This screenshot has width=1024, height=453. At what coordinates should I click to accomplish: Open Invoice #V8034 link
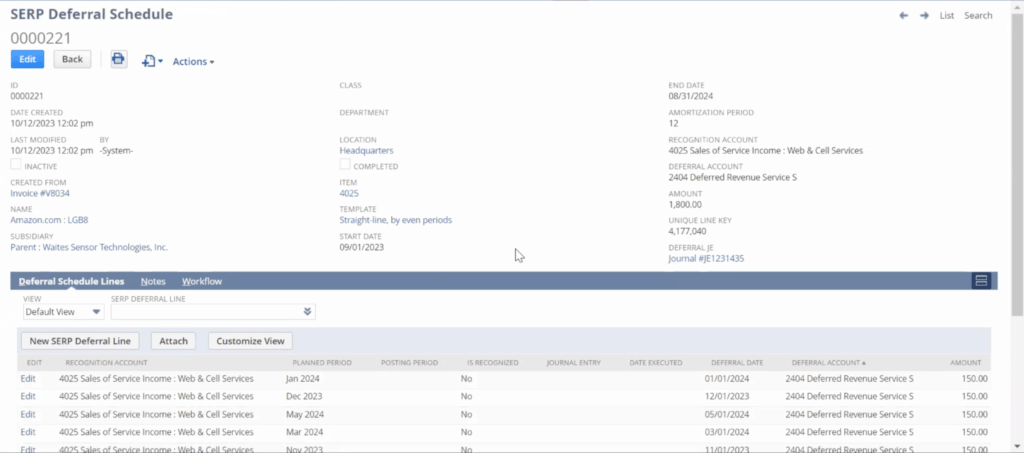click(x=40, y=193)
